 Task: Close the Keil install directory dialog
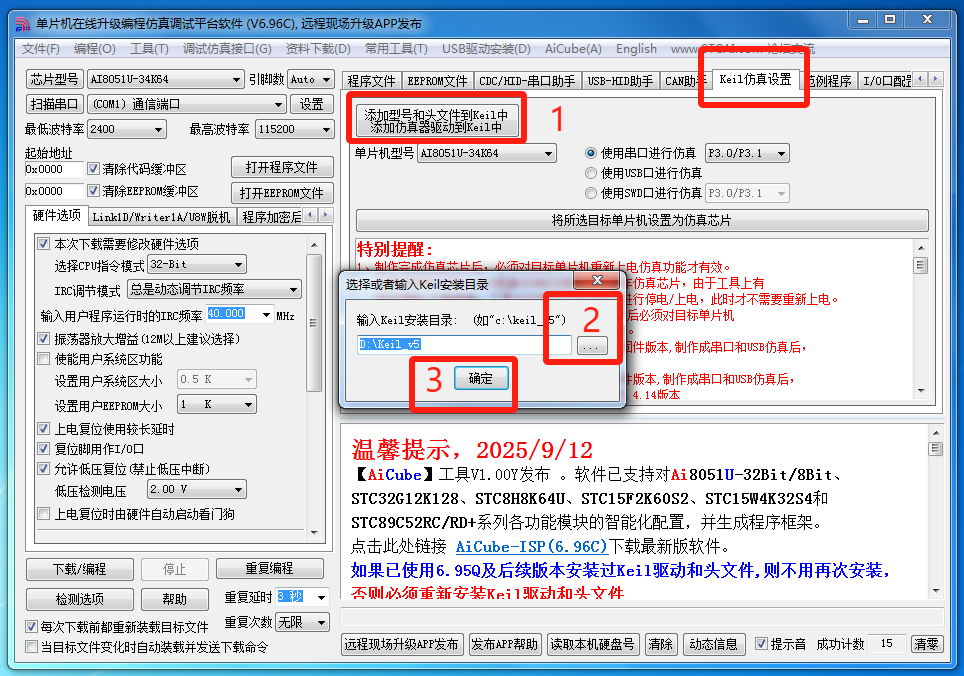coord(581,282)
